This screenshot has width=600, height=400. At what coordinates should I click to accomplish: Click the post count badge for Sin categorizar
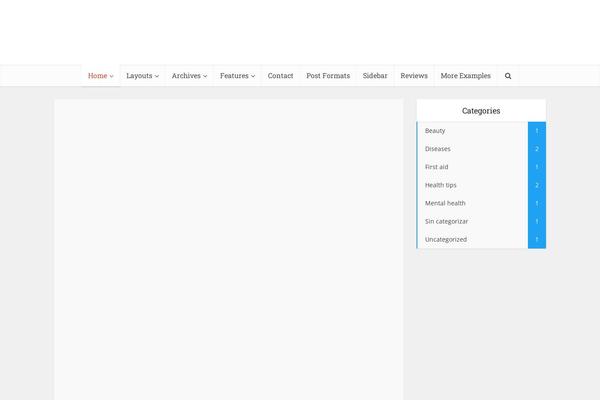click(537, 221)
